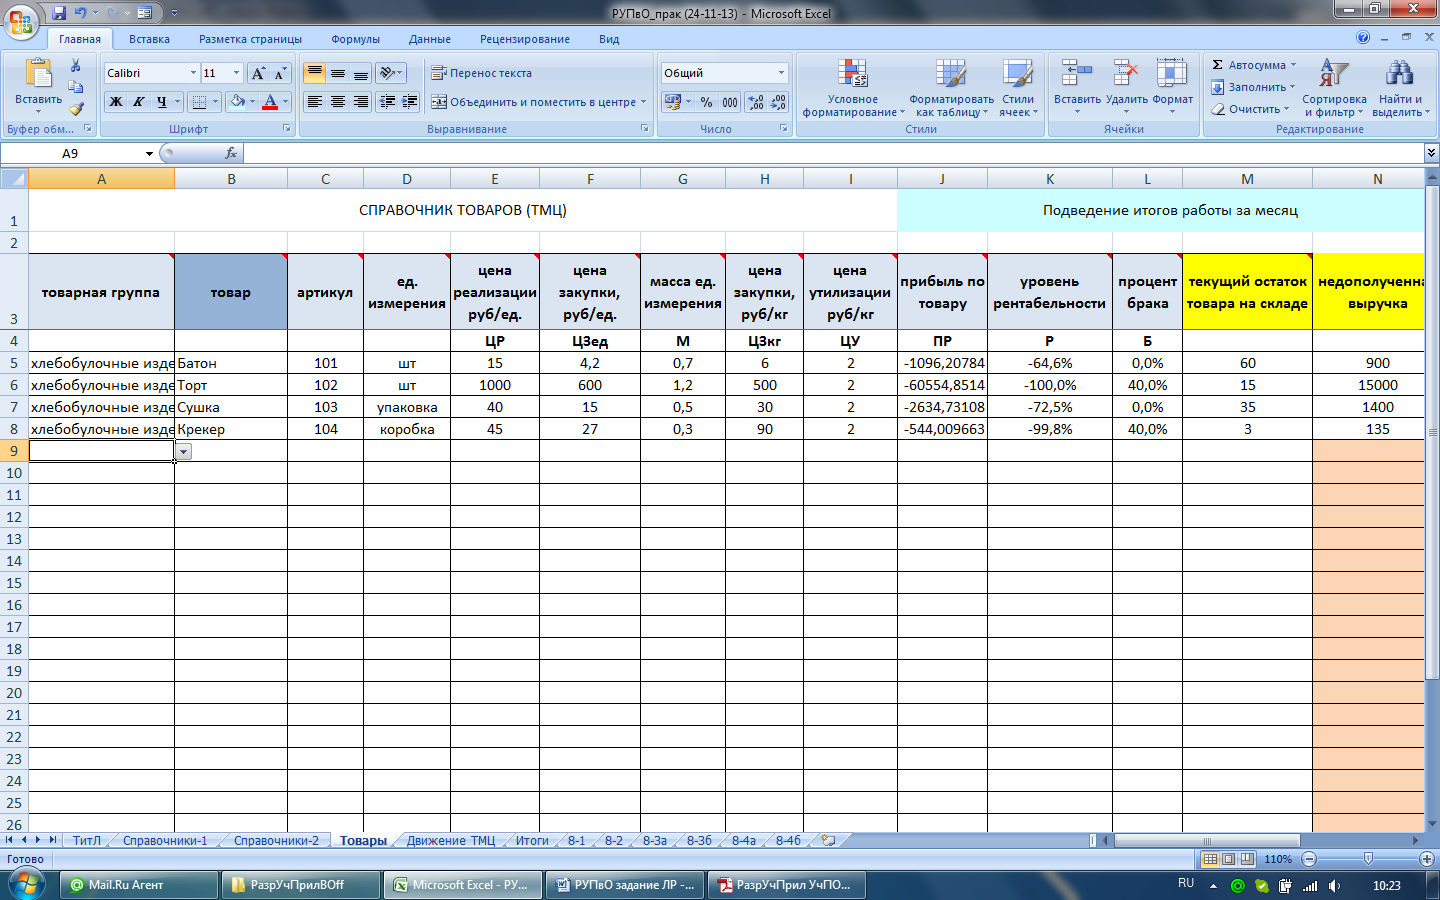Expand the Autosum (Автосумма) dropdown
This screenshot has width=1440, height=900.
coord(1293,65)
